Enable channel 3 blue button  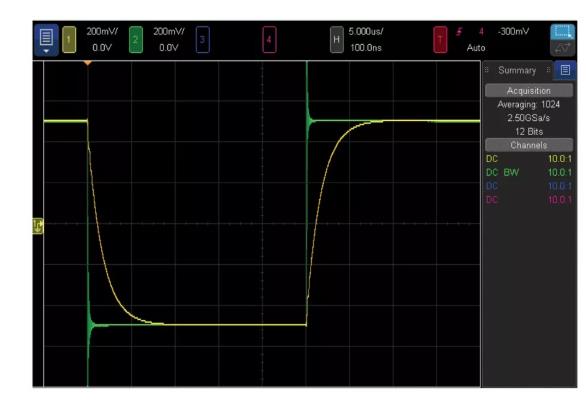coord(203,40)
